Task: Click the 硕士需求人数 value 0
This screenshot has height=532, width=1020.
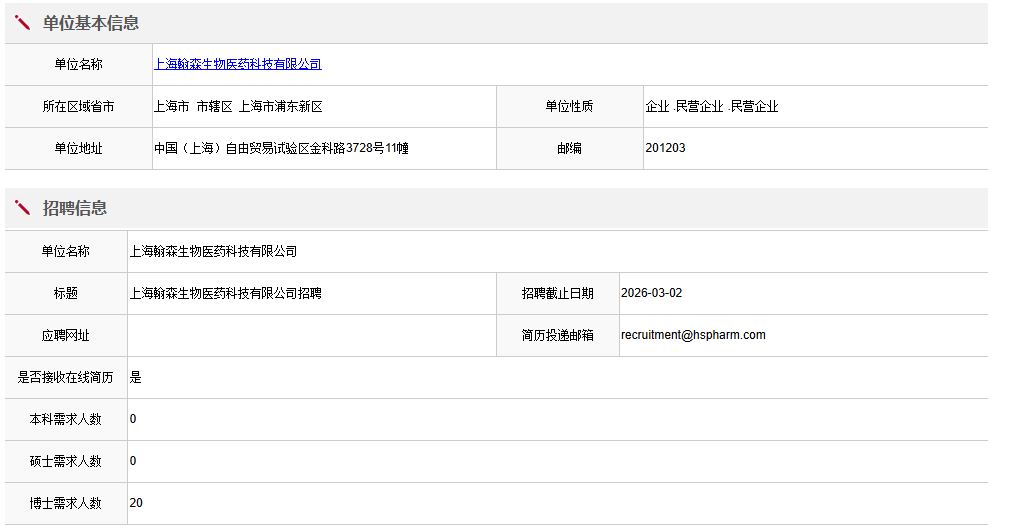Action: [x=133, y=461]
